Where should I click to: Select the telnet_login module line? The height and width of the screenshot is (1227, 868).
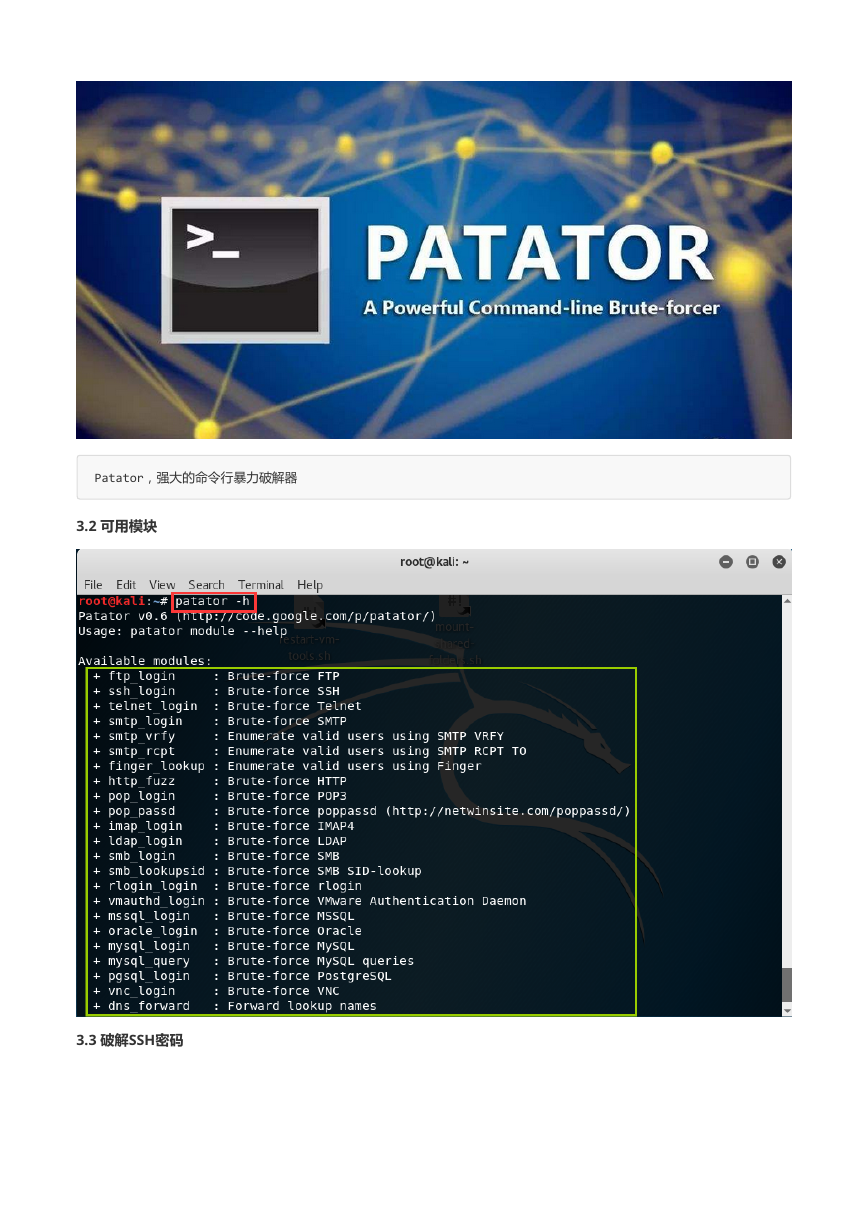(x=227, y=706)
